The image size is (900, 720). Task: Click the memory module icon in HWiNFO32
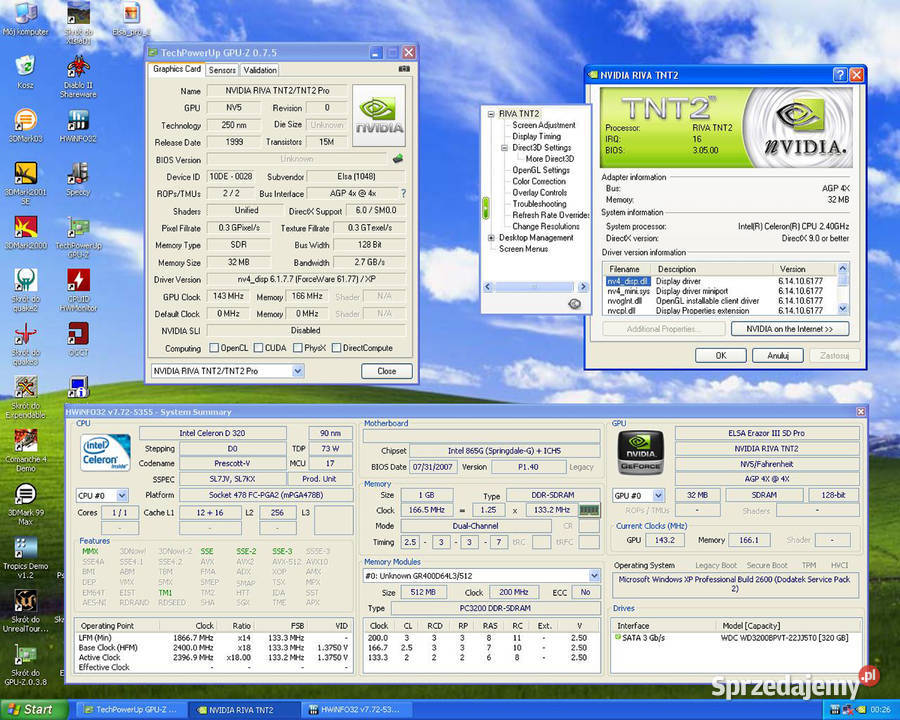pyautogui.click(x=589, y=510)
